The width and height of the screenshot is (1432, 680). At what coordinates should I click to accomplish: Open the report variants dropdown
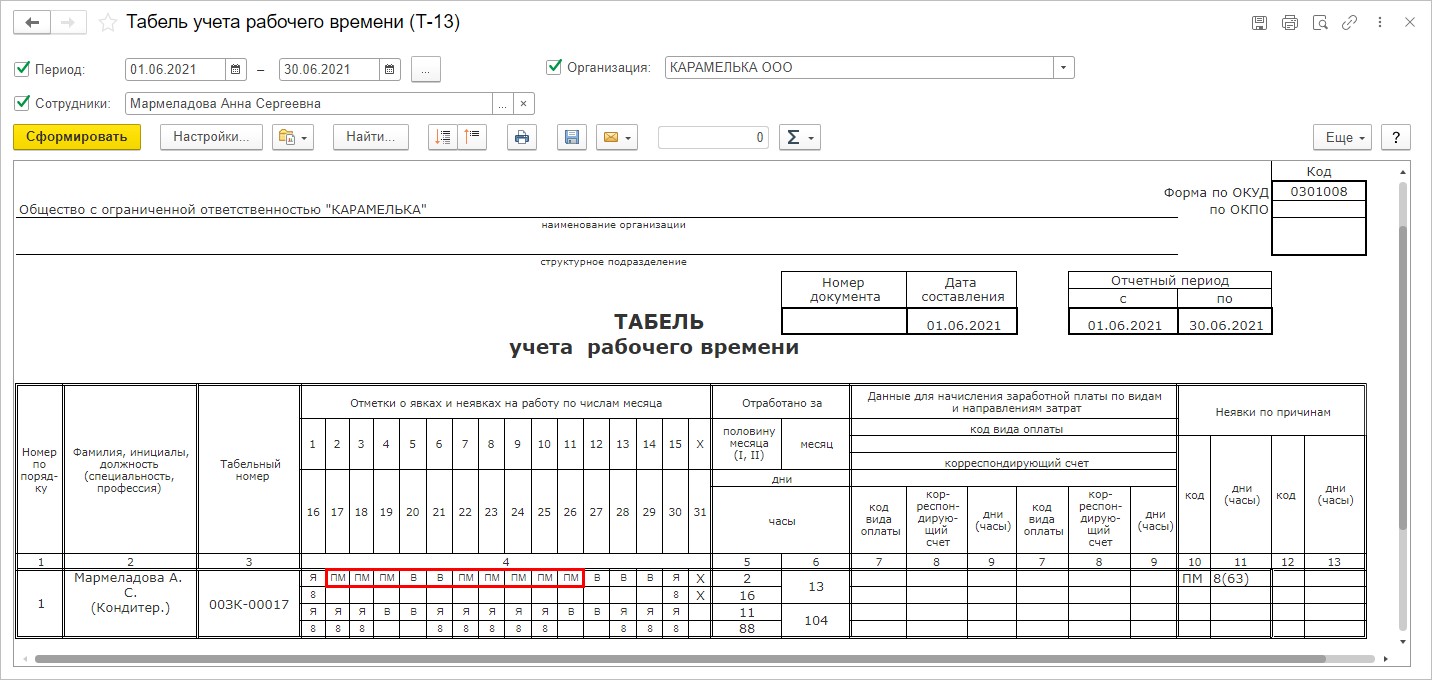tap(293, 138)
